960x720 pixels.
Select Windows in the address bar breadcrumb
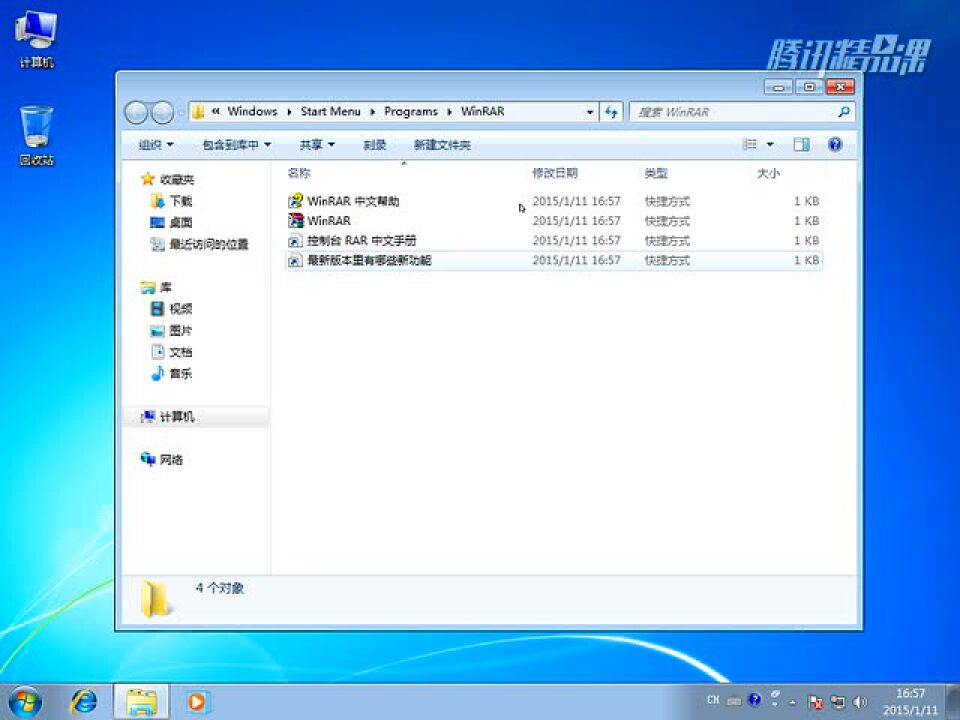tap(252, 111)
